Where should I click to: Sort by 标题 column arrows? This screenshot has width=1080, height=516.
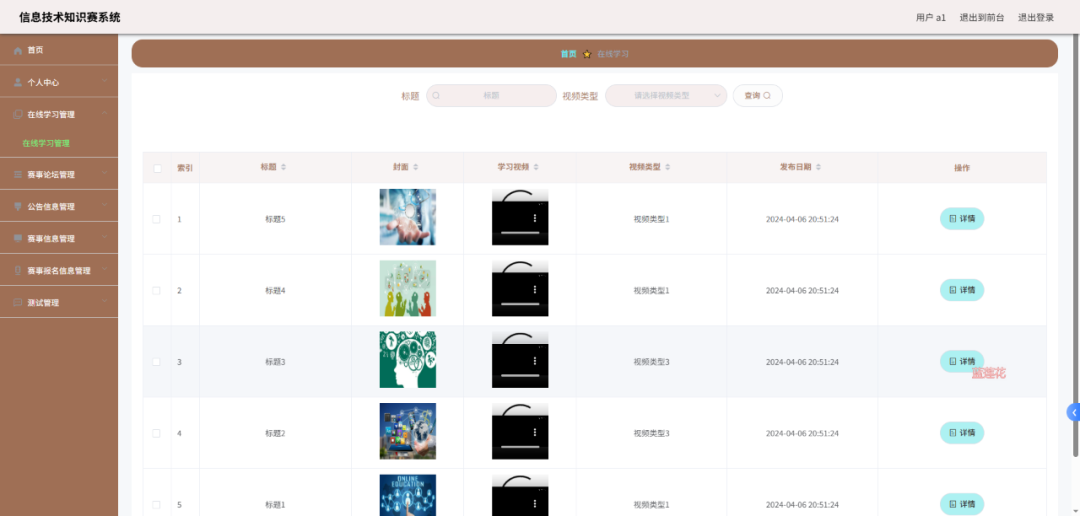[283, 167]
